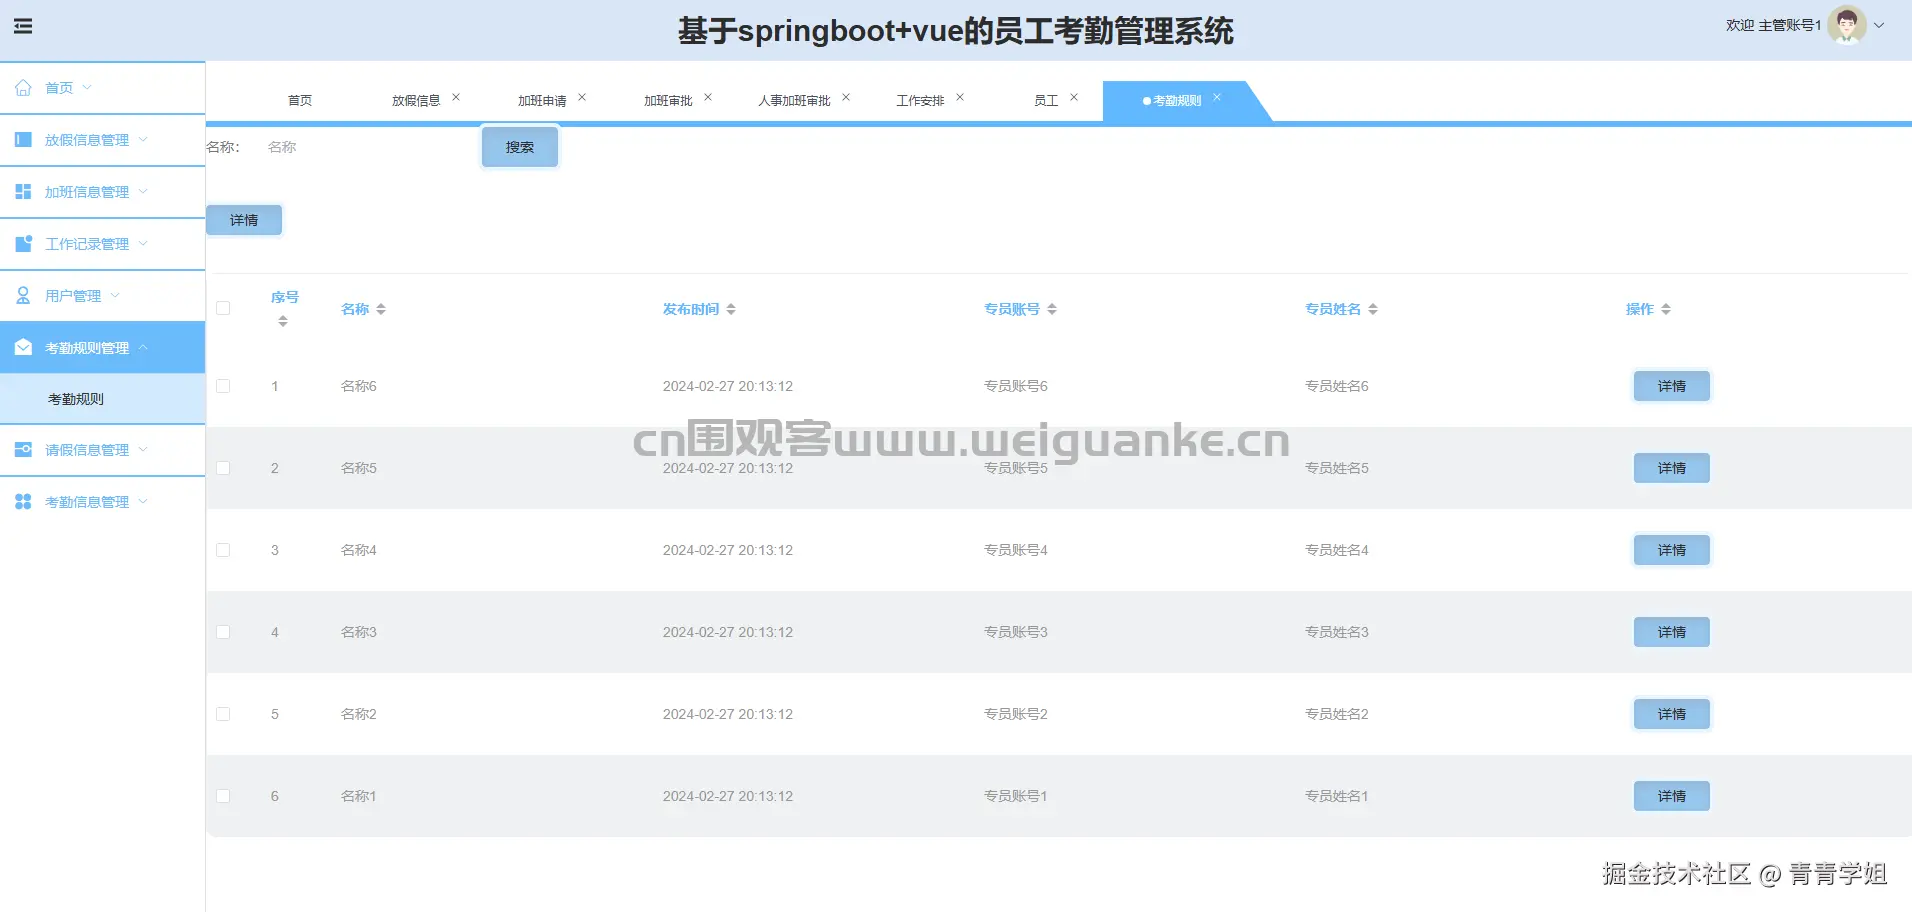Open 详情 for the 名称4 row
Screen dimensions: 1912x912
point(1672,550)
